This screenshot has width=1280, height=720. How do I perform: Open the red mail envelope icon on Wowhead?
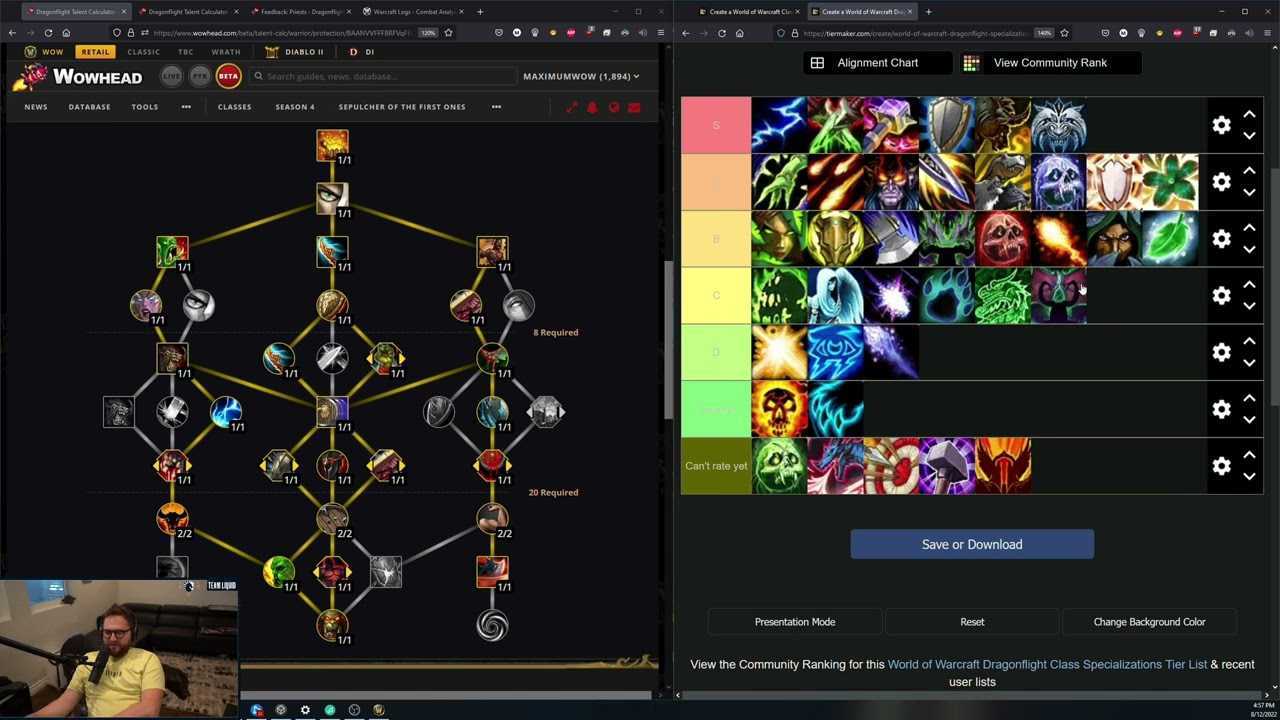634,107
